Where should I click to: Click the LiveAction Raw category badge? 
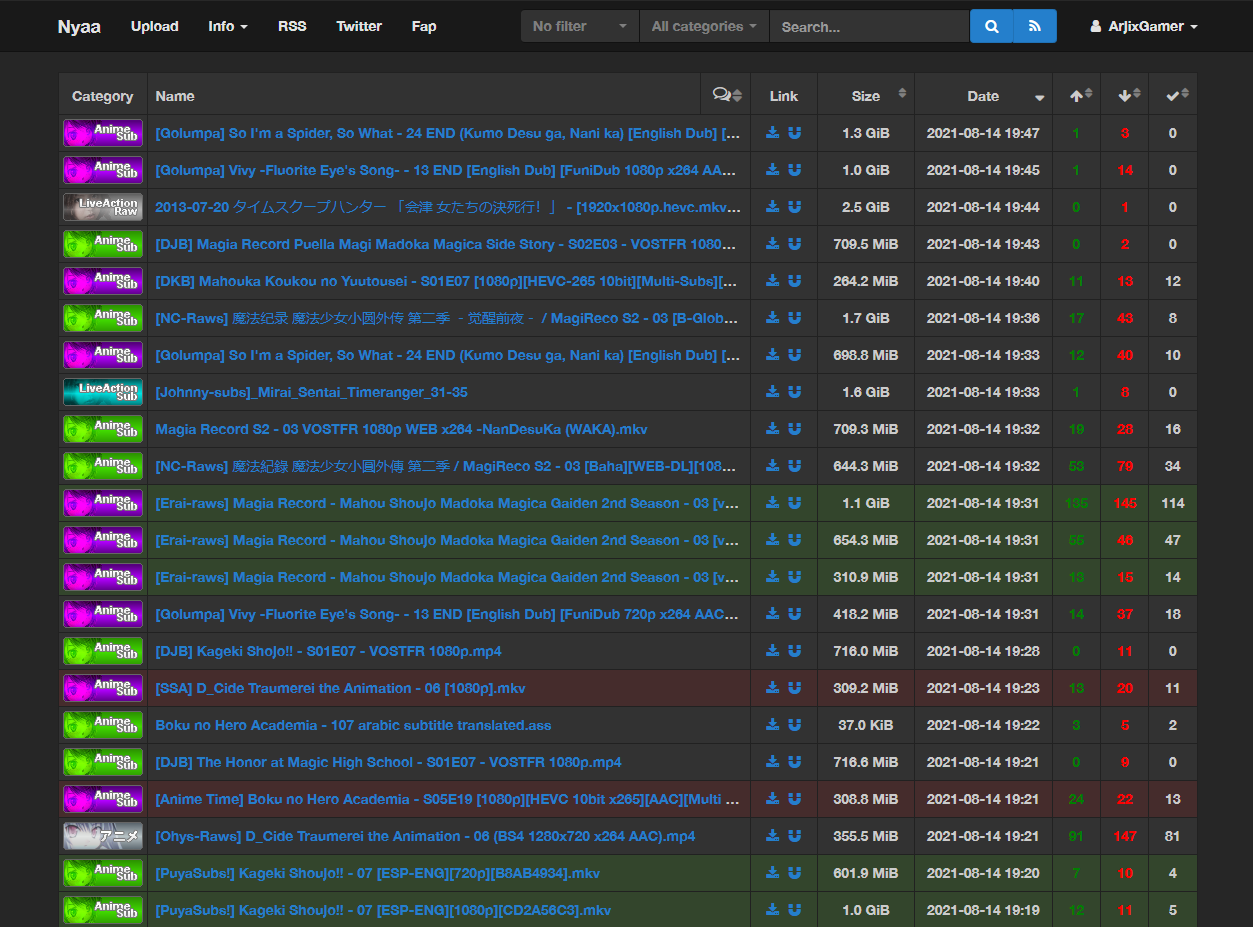coord(103,207)
